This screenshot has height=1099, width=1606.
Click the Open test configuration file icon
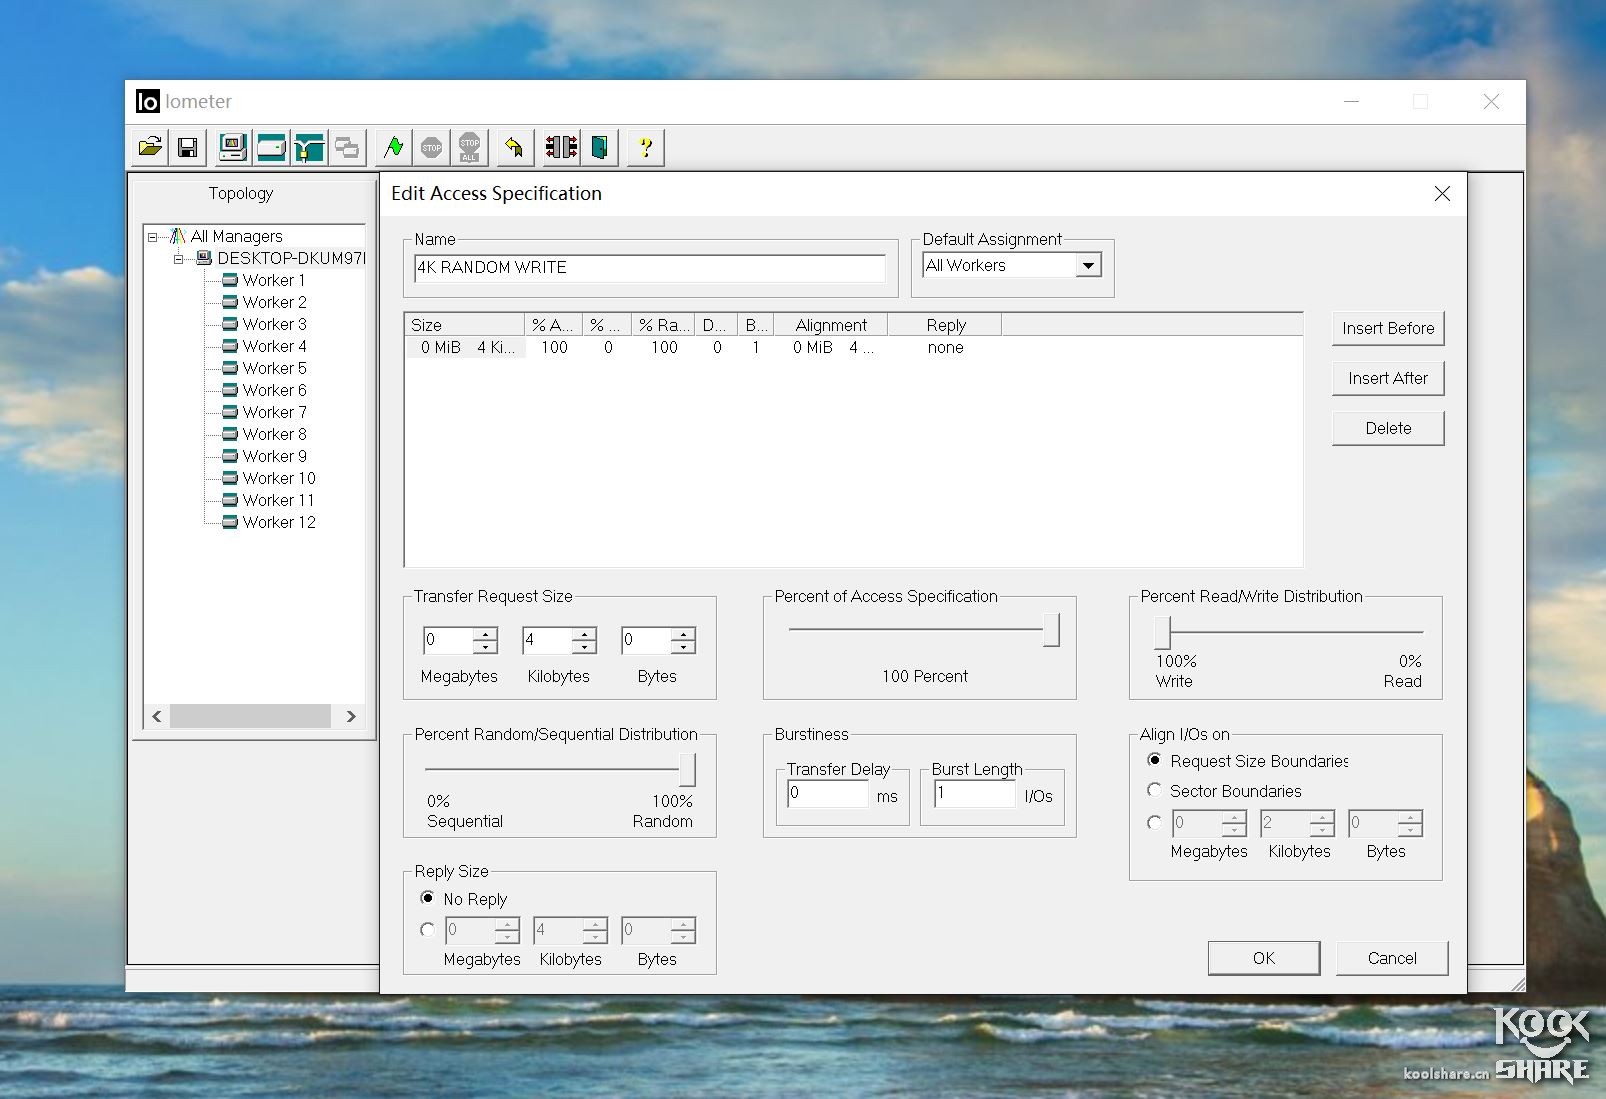click(150, 148)
